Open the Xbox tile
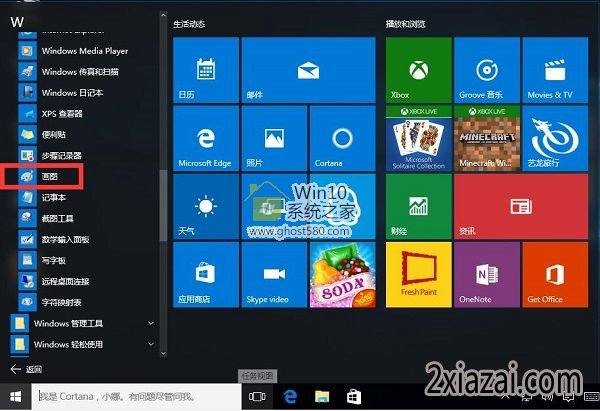The height and width of the screenshot is (411, 600). [419, 70]
